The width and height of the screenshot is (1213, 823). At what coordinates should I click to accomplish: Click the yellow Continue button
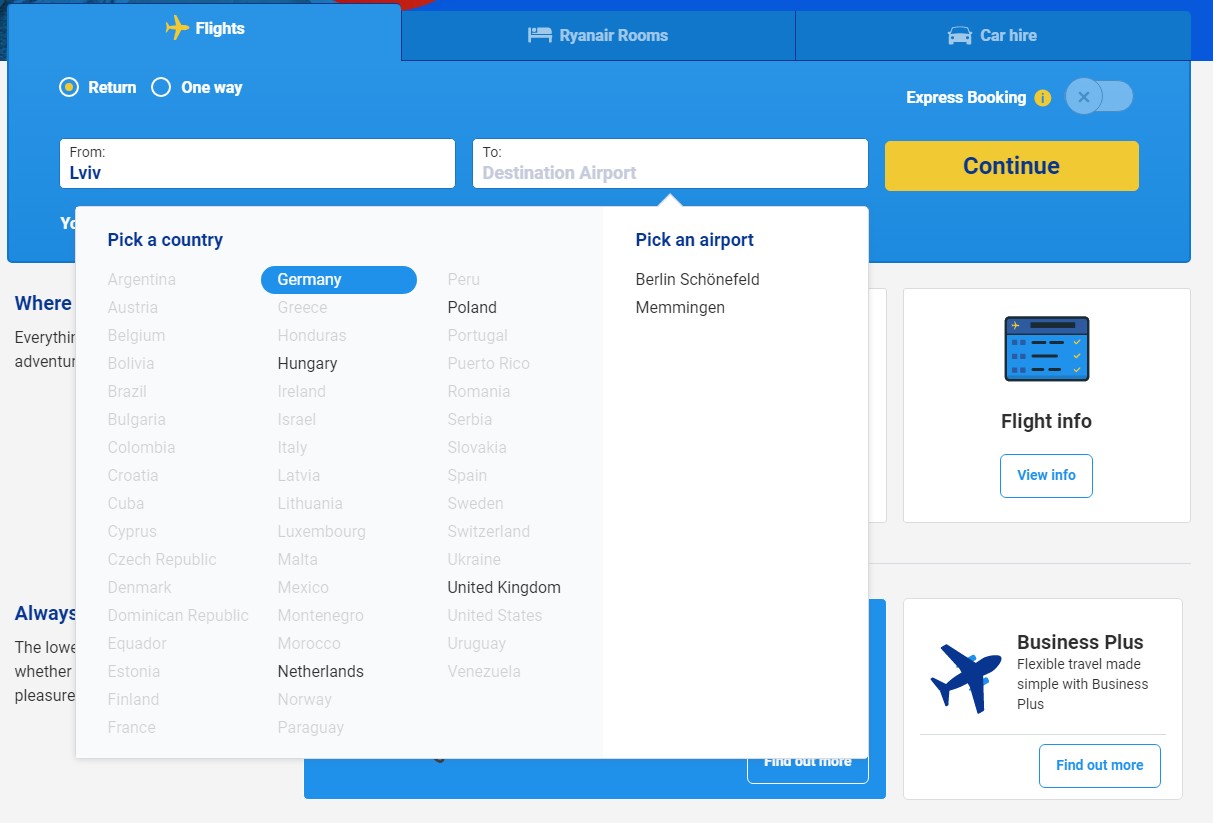point(1012,166)
